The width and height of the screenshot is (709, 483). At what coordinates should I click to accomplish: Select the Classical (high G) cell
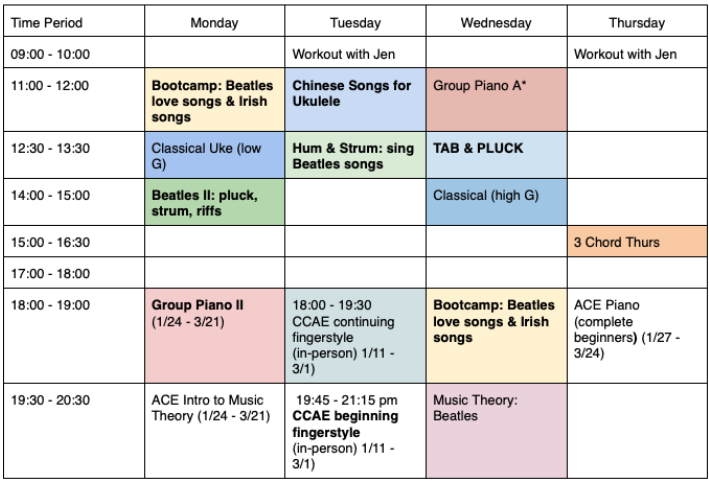496,203
